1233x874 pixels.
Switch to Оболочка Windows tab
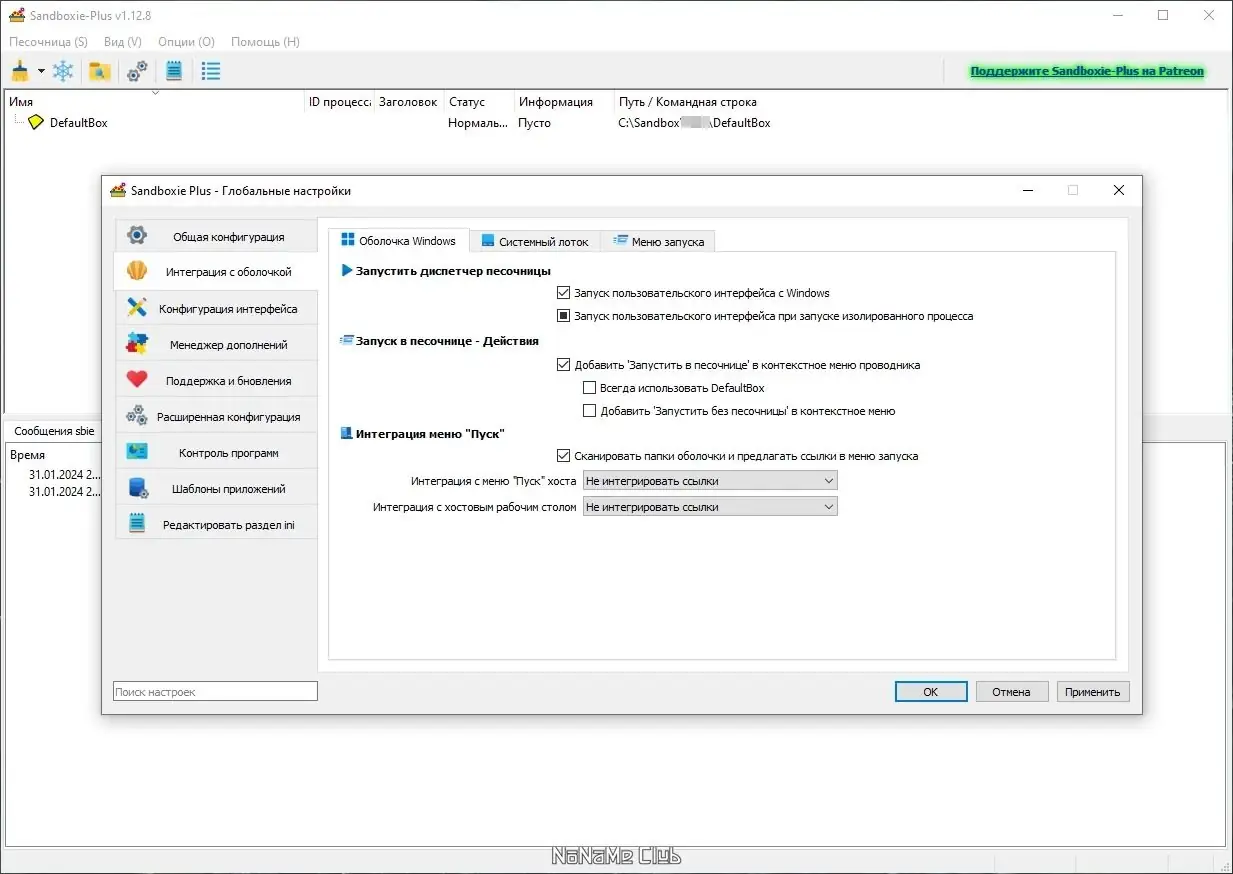tap(398, 240)
